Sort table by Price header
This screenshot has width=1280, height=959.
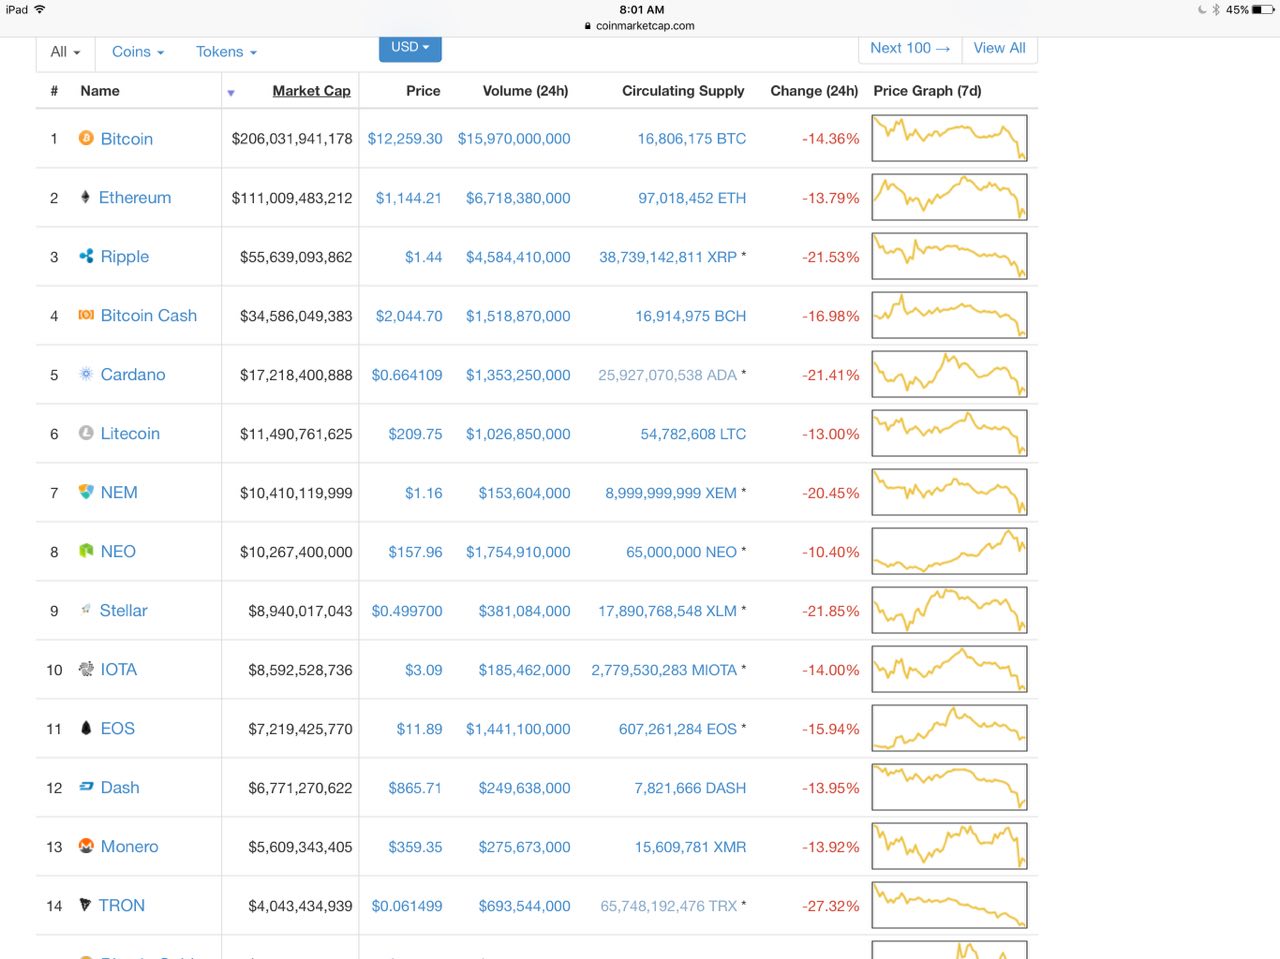tap(423, 91)
